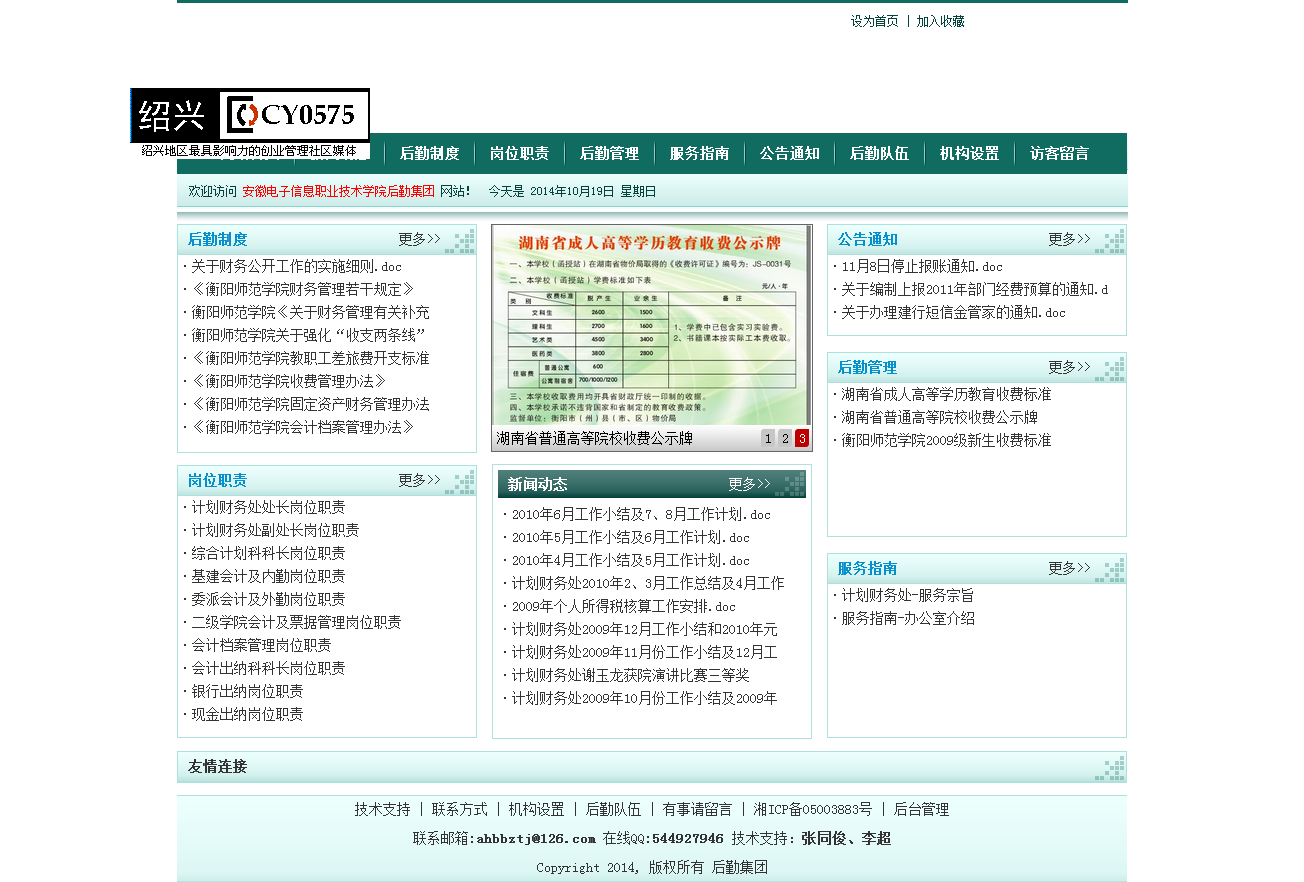Open 现金出纳岗位职责
Screen dimensions: 1304x882
click(247, 715)
